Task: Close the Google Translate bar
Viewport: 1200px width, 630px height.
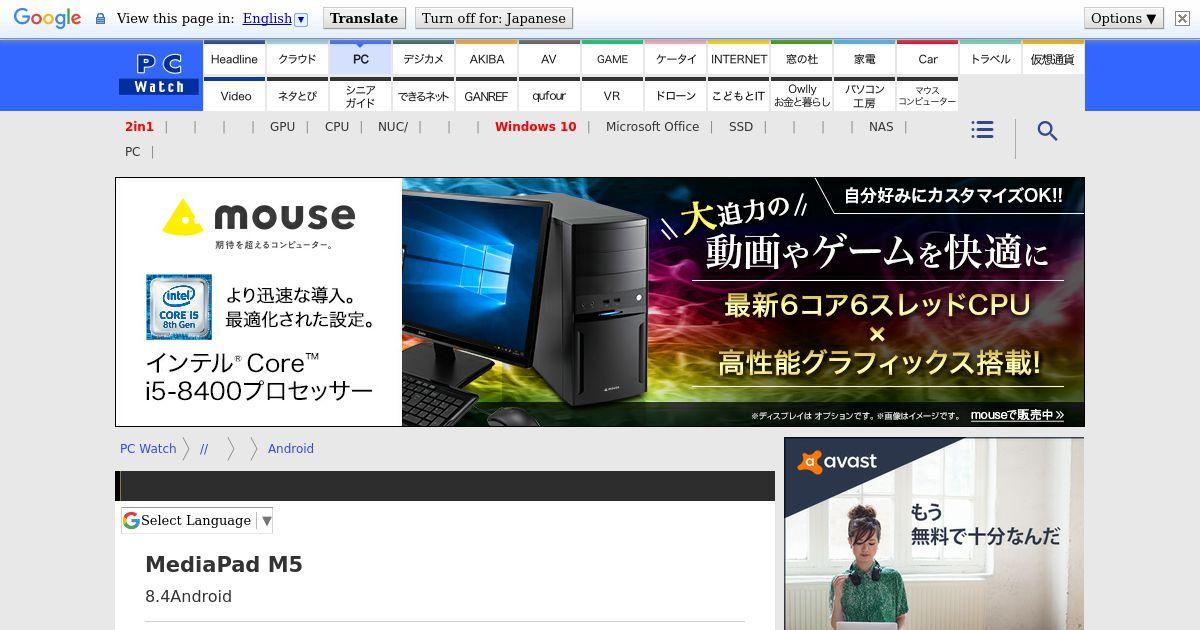Action: [x=1182, y=18]
